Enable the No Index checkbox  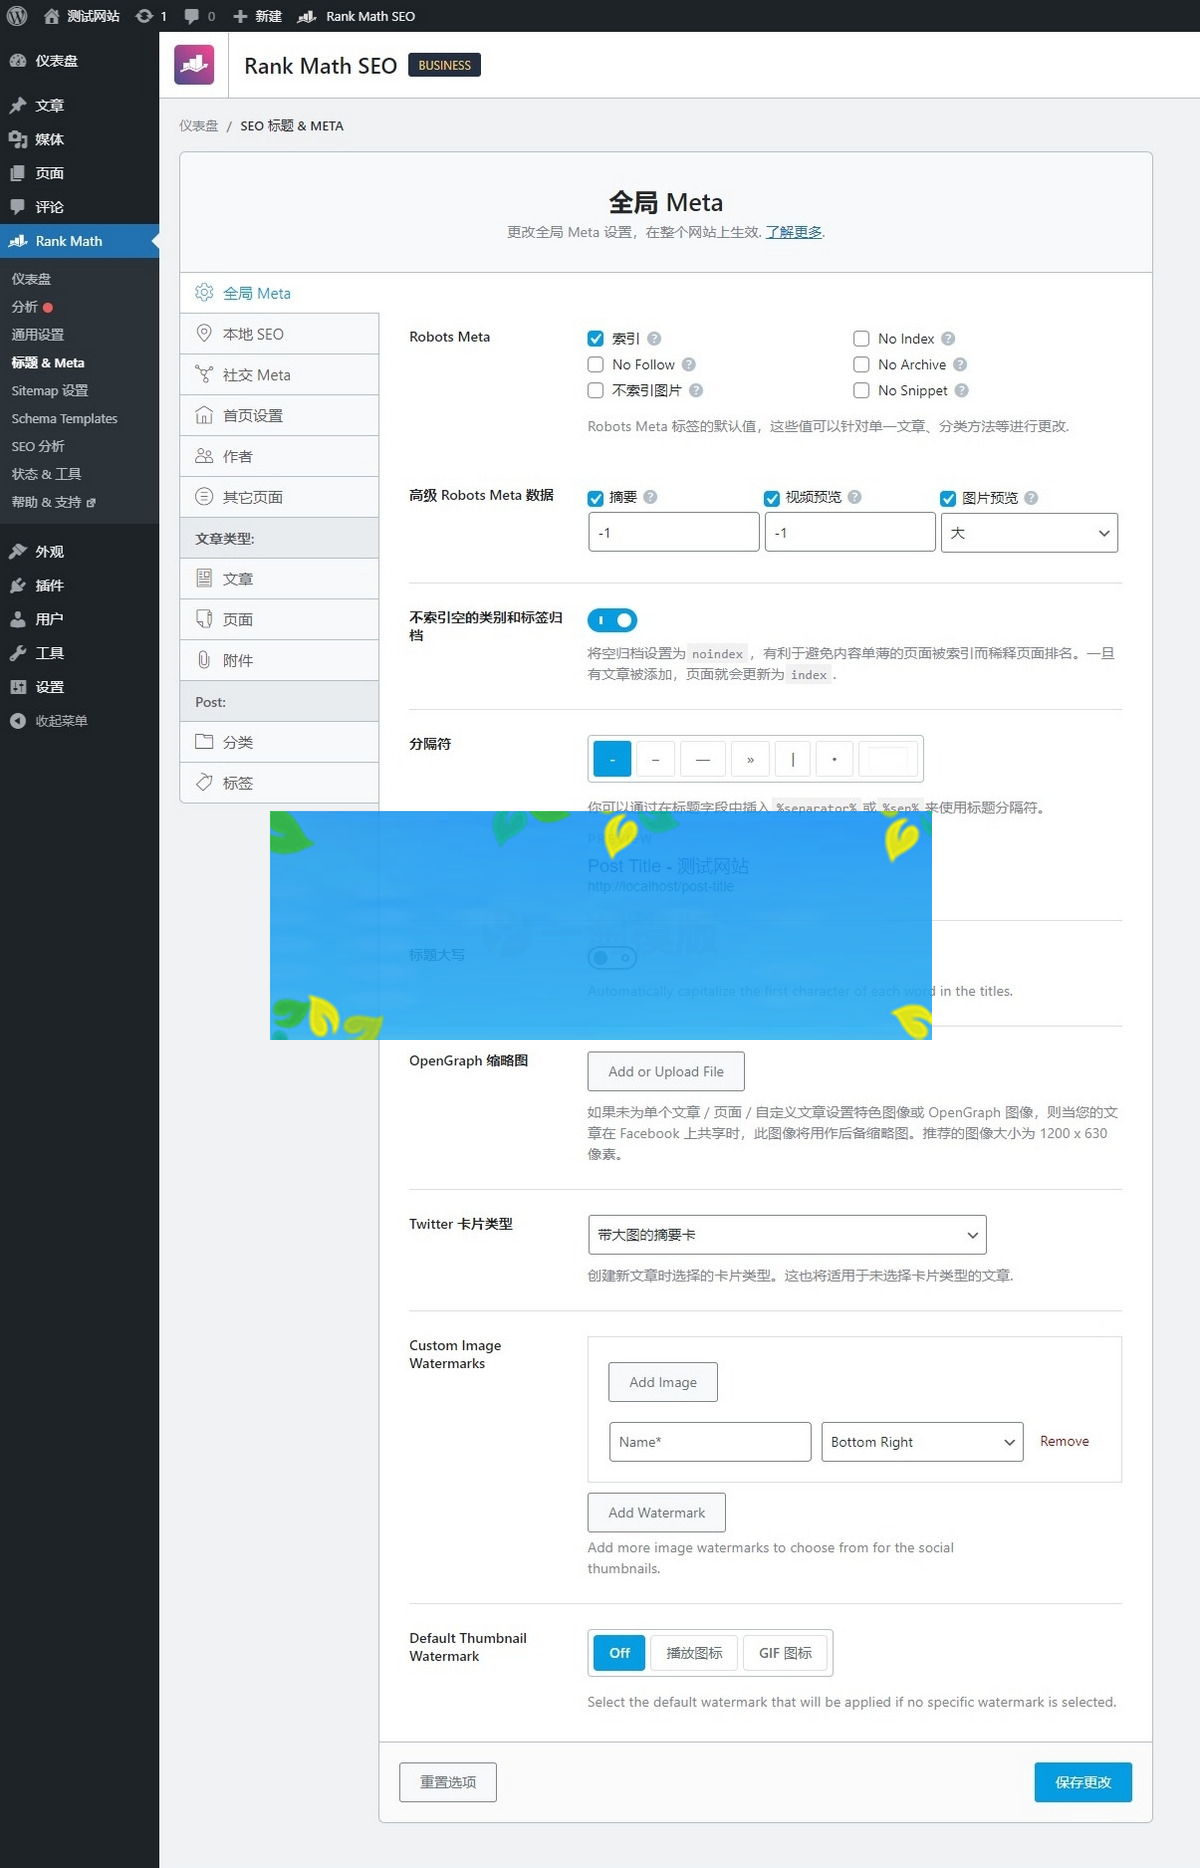click(861, 339)
